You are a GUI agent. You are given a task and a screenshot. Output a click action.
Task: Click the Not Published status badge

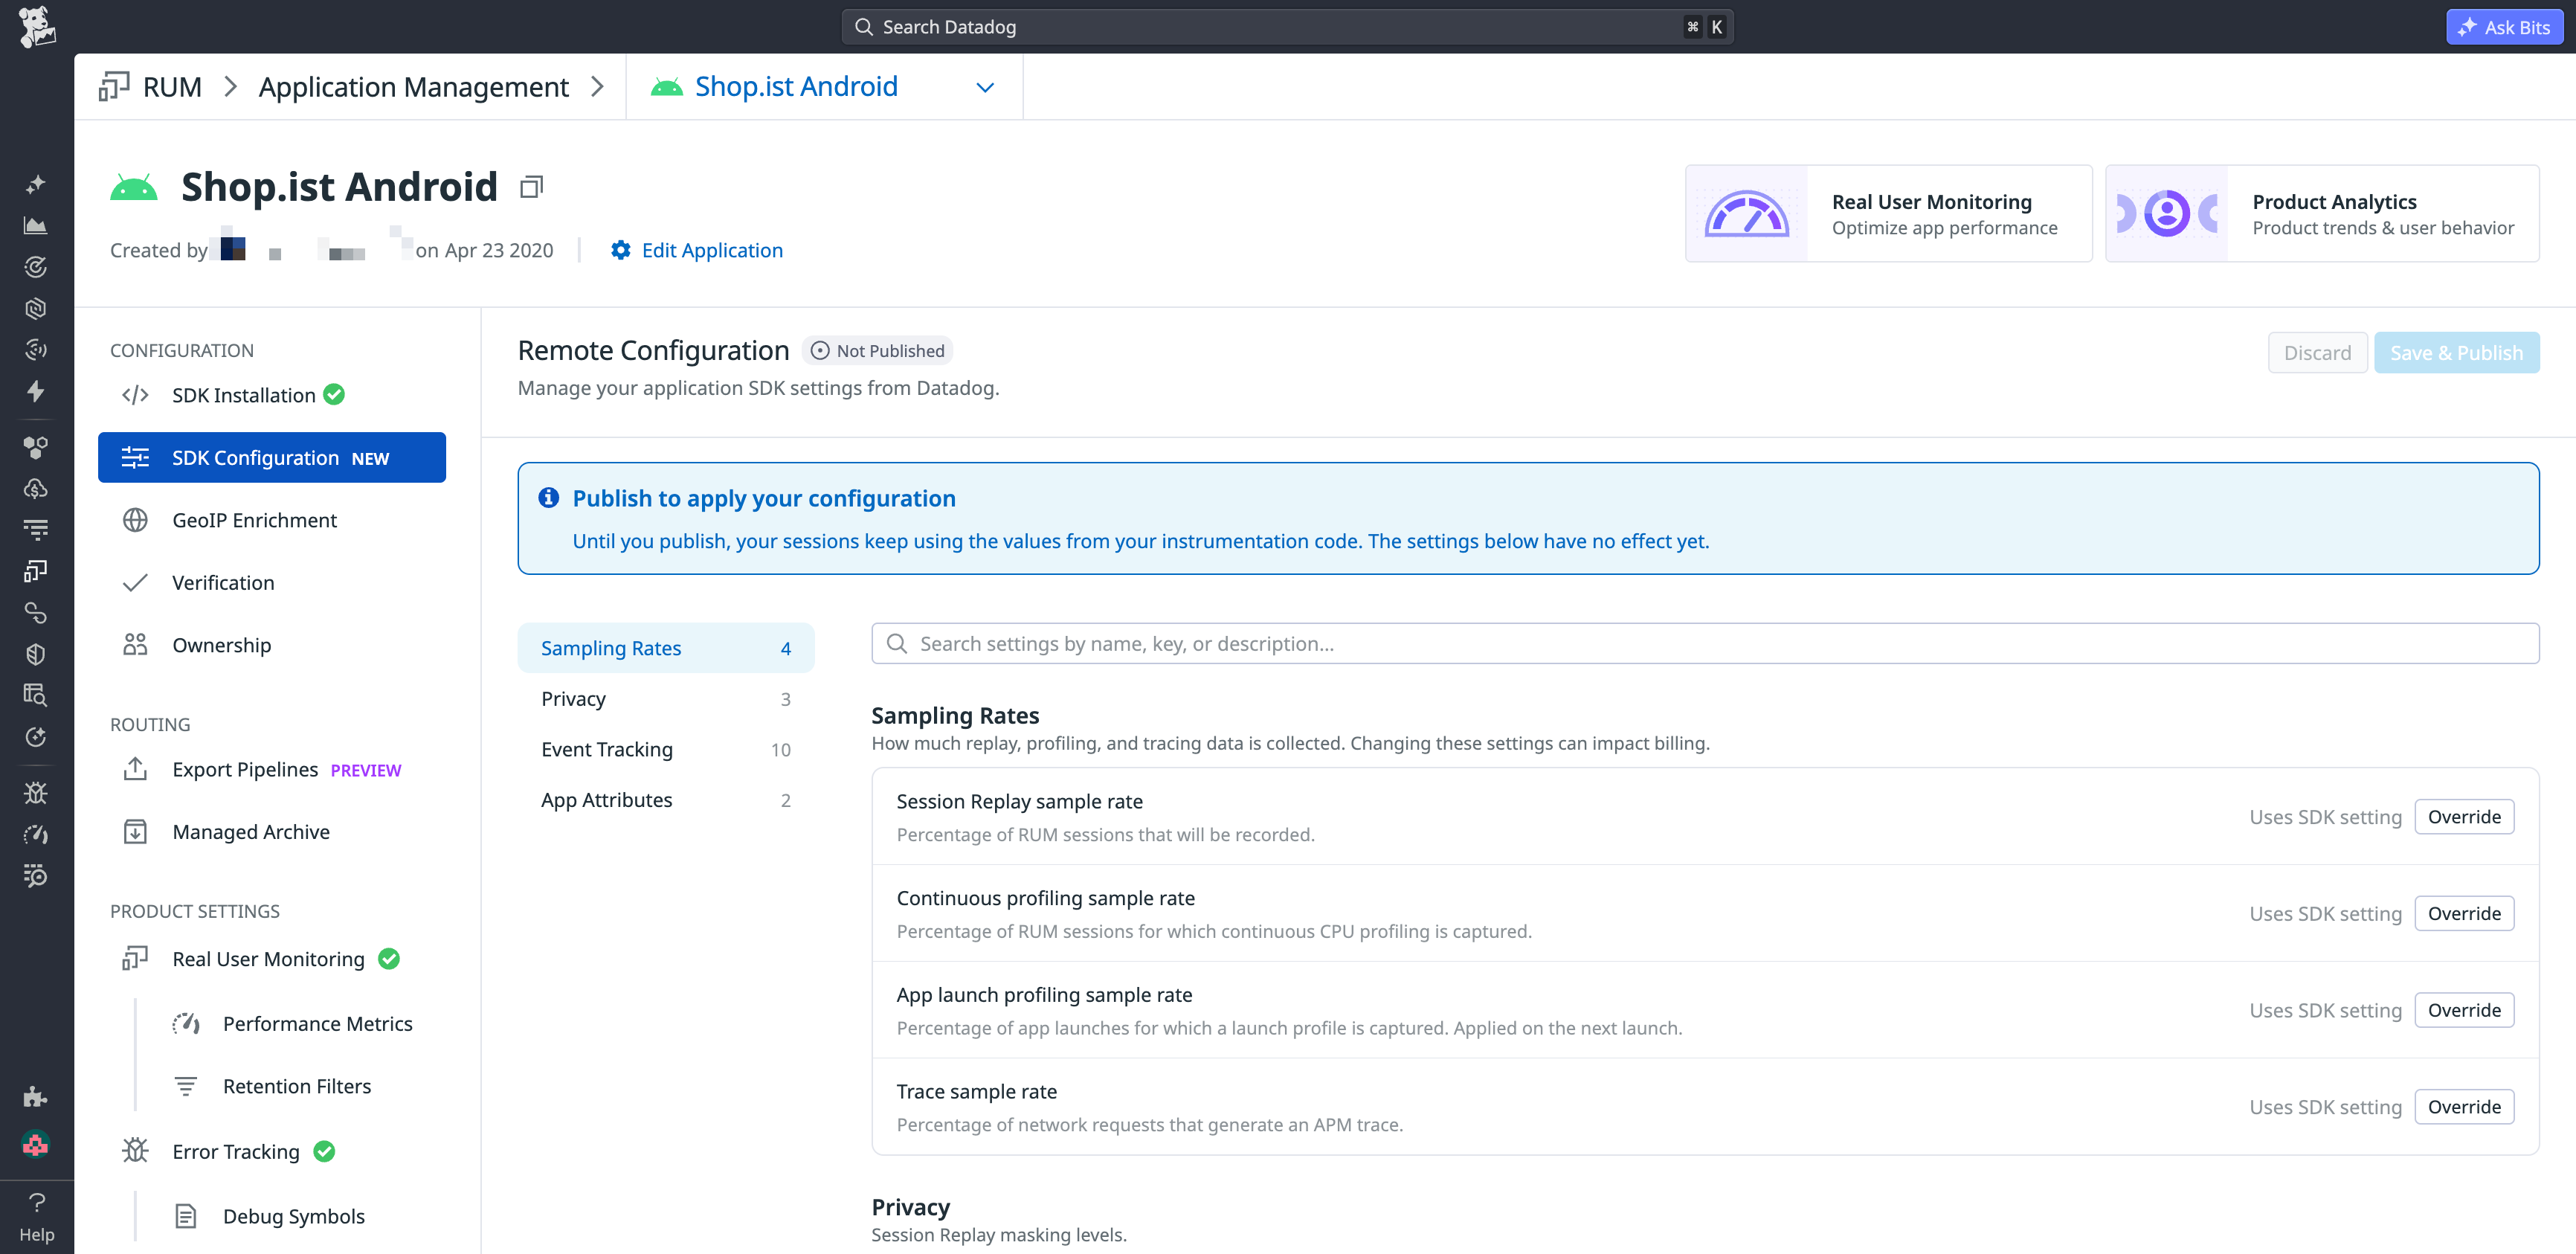[877, 351]
